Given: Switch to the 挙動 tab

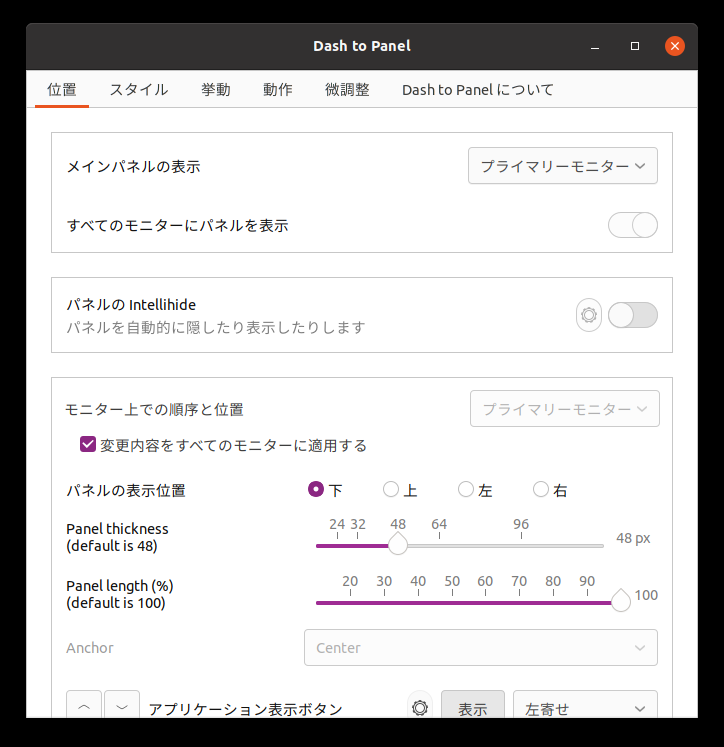Looking at the screenshot, I should 216,90.
